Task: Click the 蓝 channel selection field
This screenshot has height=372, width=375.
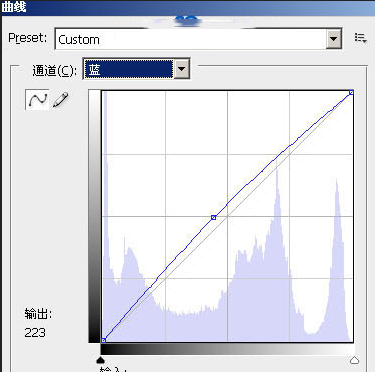Action: (x=129, y=69)
